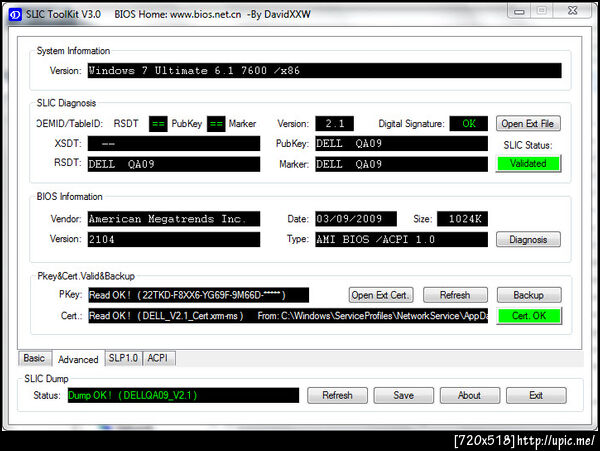Save the SLIC dump
Image resolution: width=600 pixels, height=451 pixels.
pyautogui.click(x=404, y=395)
